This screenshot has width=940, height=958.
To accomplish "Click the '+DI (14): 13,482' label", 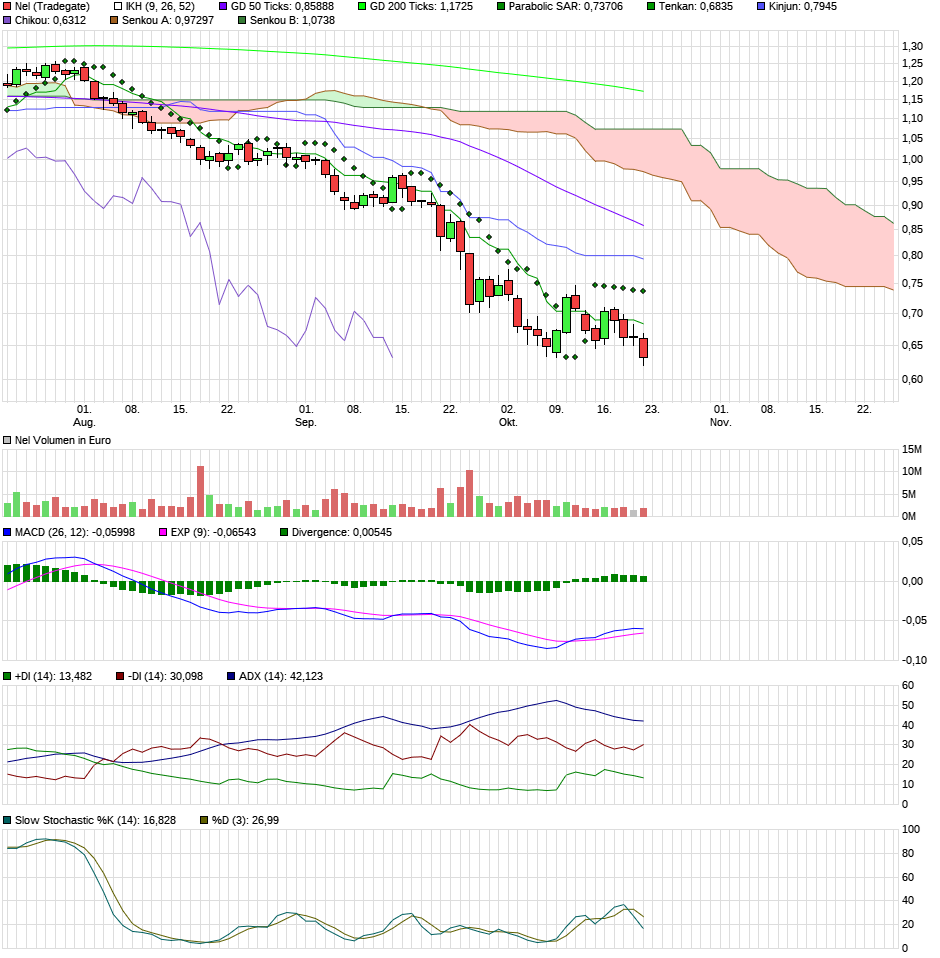I will (x=53, y=677).
